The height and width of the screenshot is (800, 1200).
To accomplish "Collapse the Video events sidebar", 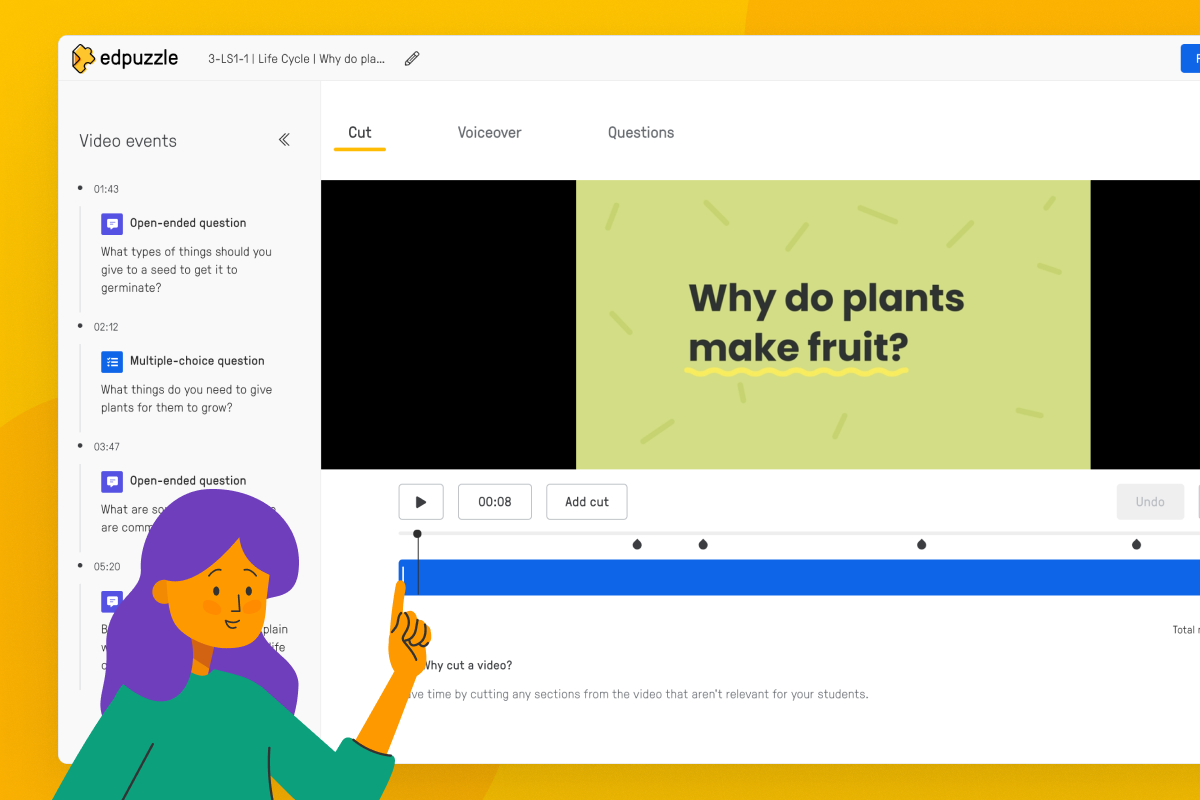I will (284, 140).
